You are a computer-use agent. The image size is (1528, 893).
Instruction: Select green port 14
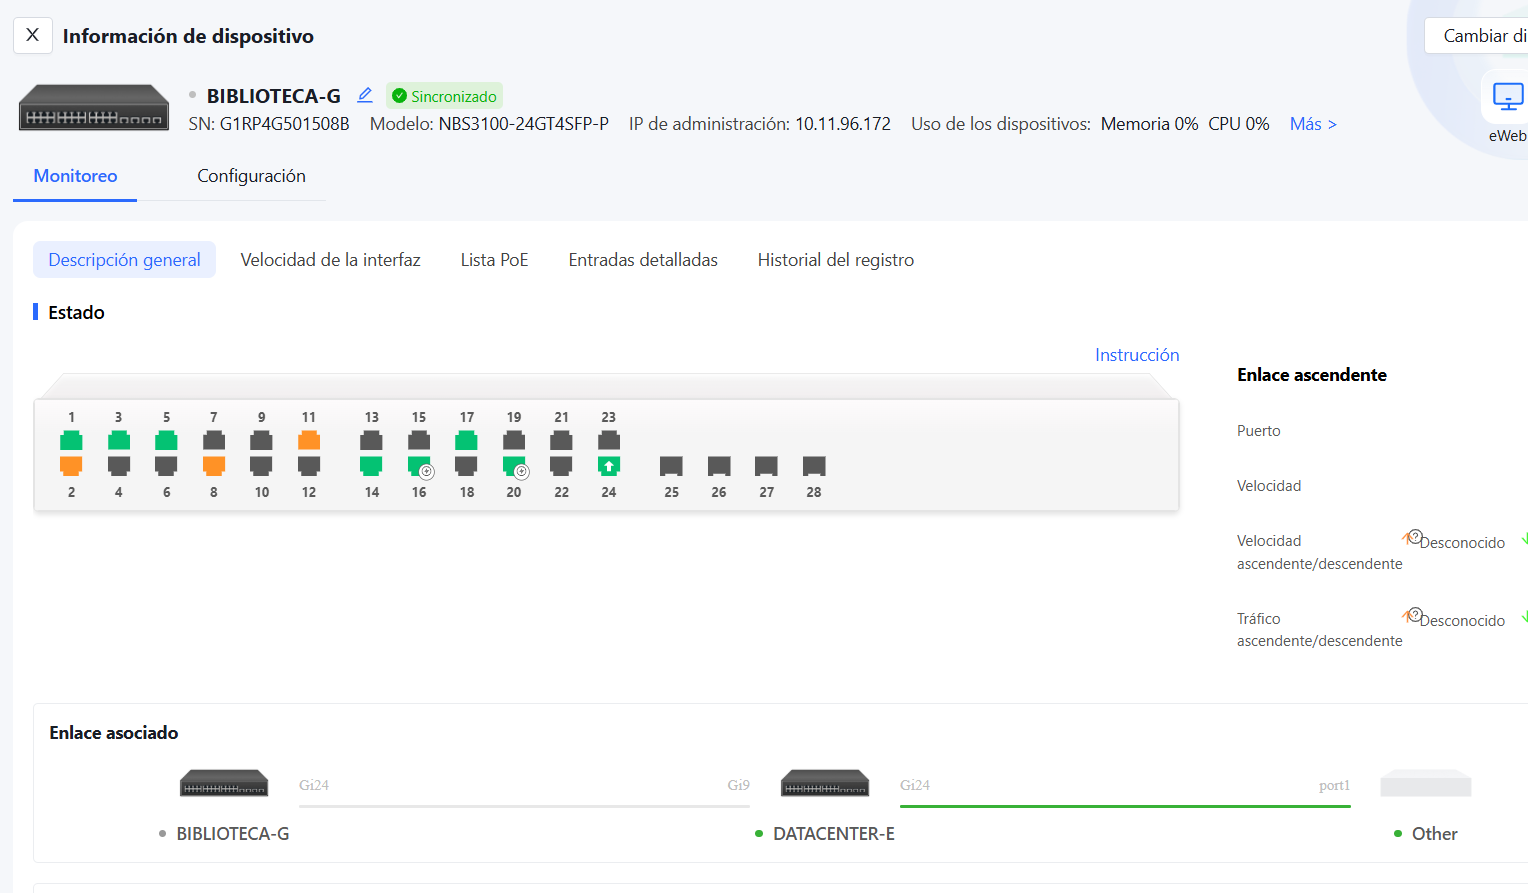pyautogui.click(x=371, y=466)
